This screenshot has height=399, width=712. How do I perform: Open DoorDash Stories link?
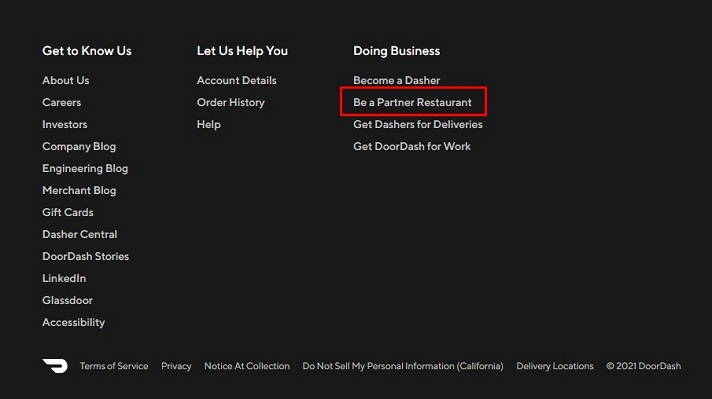pyautogui.click(x=85, y=256)
